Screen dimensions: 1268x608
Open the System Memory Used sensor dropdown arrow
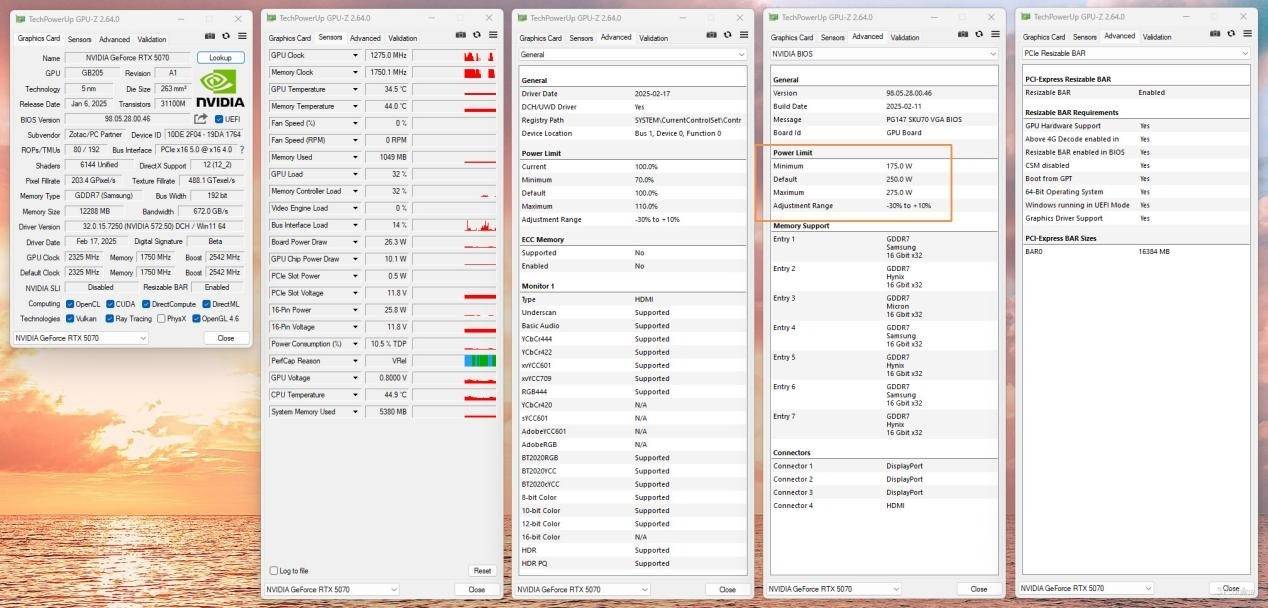pyautogui.click(x=355, y=412)
